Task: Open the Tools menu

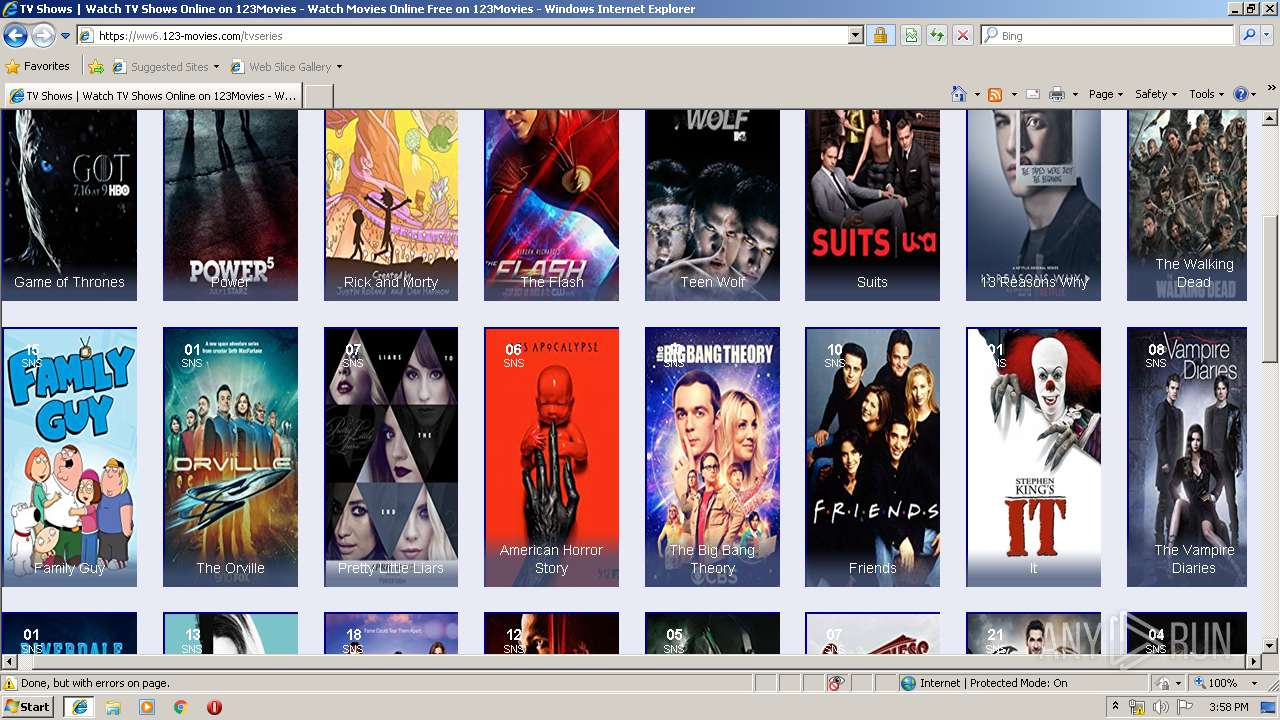Action: click(1206, 94)
